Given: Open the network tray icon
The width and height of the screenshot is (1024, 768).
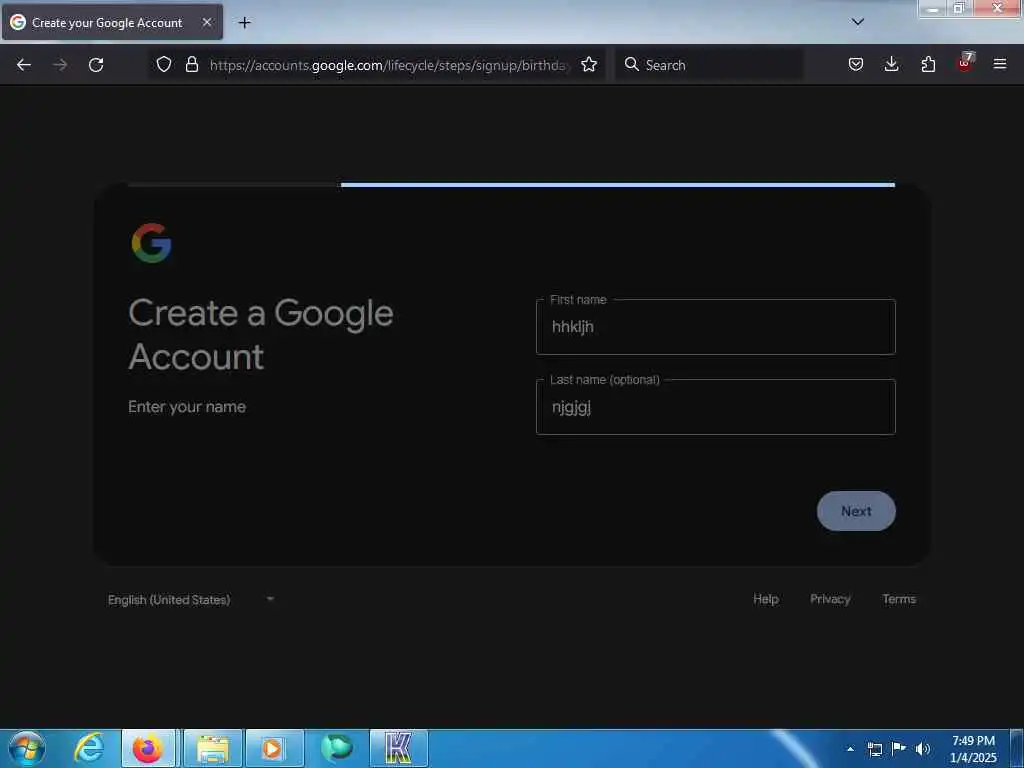Looking at the screenshot, I should coord(874,749).
